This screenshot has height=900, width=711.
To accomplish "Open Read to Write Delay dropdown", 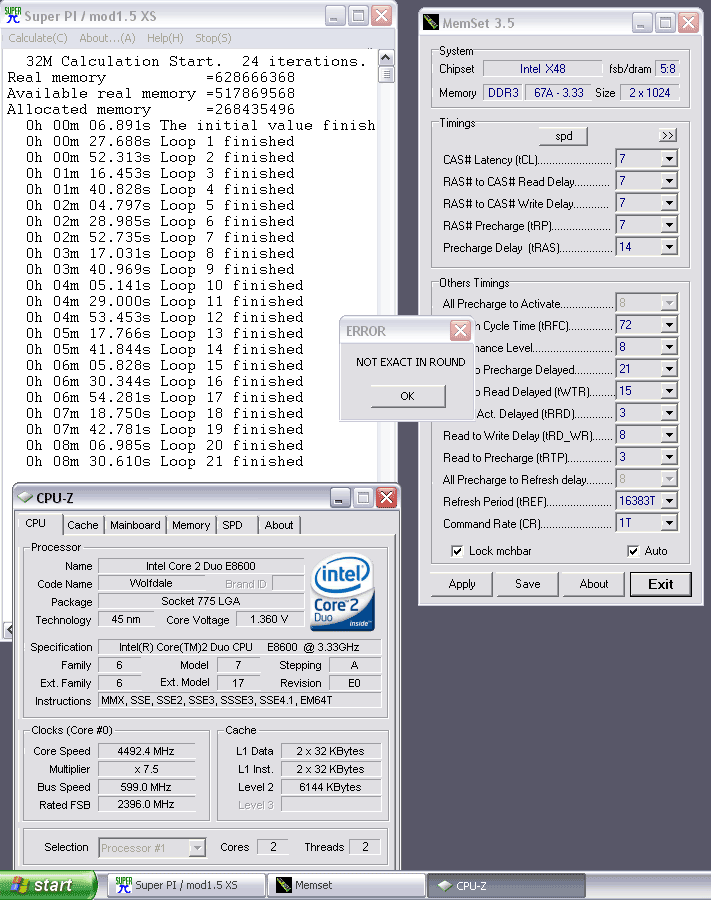I will (x=669, y=435).
